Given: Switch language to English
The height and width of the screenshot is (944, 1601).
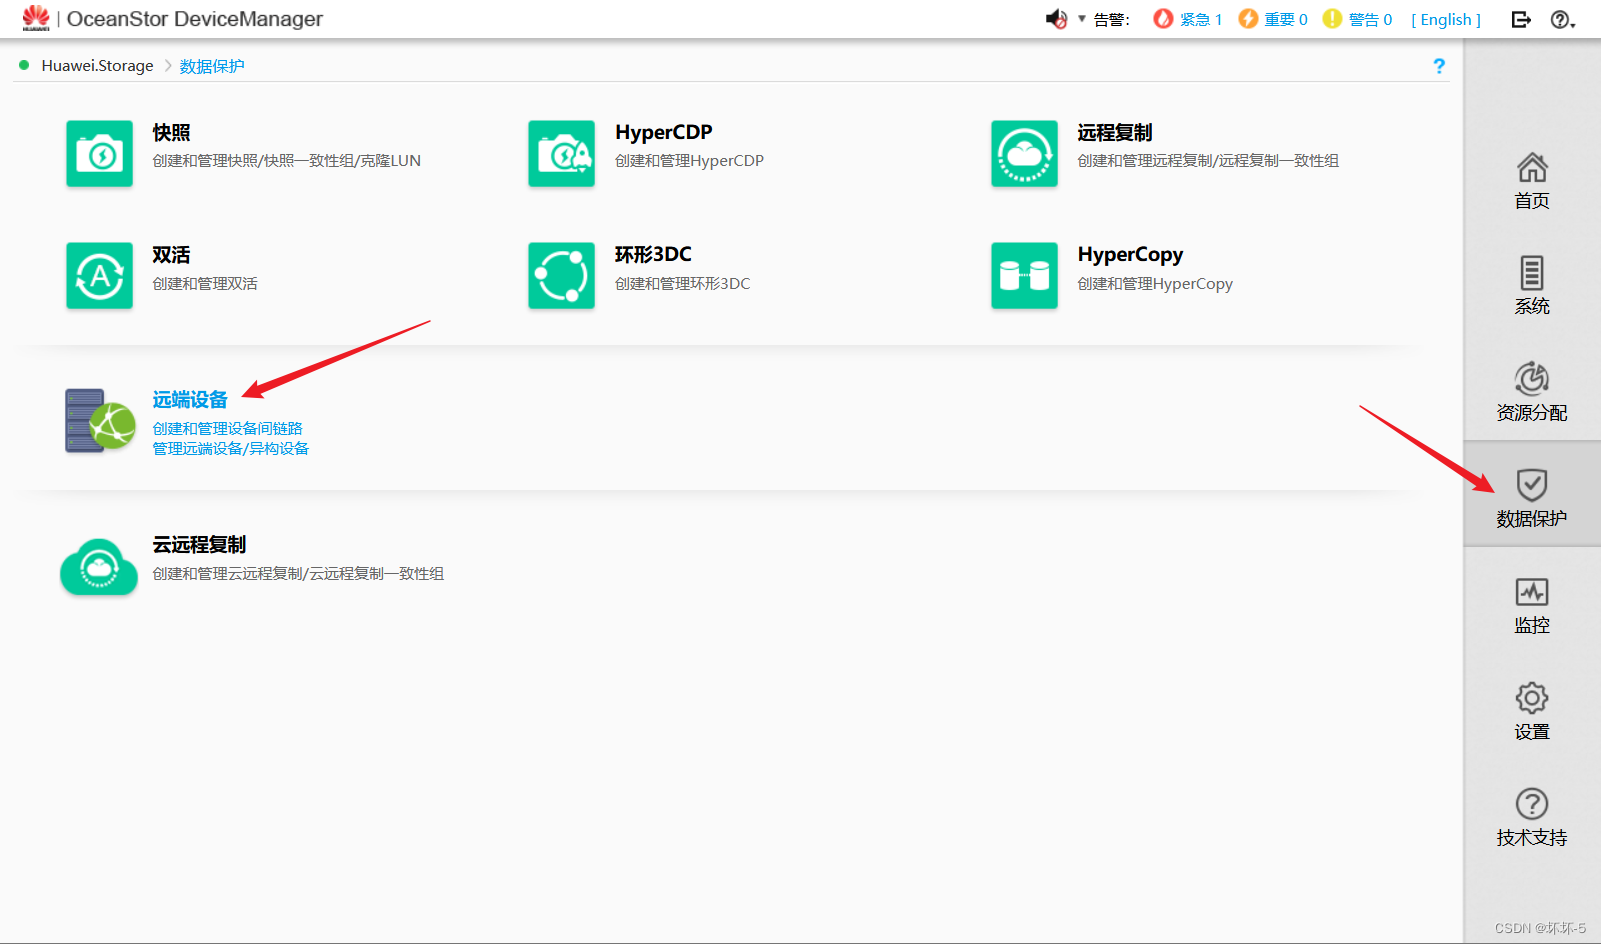Looking at the screenshot, I should [1446, 19].
